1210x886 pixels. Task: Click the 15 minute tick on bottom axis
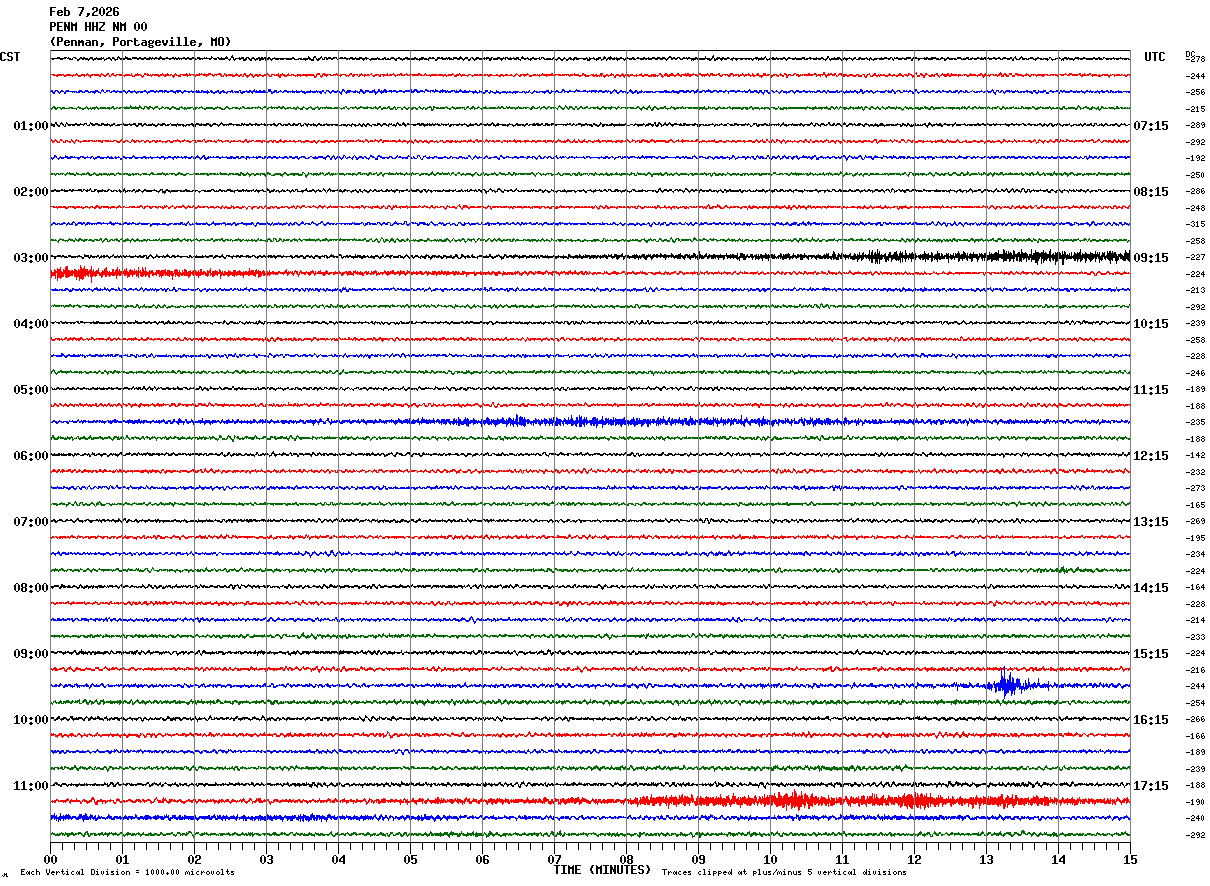click(x=1129, y=859)
